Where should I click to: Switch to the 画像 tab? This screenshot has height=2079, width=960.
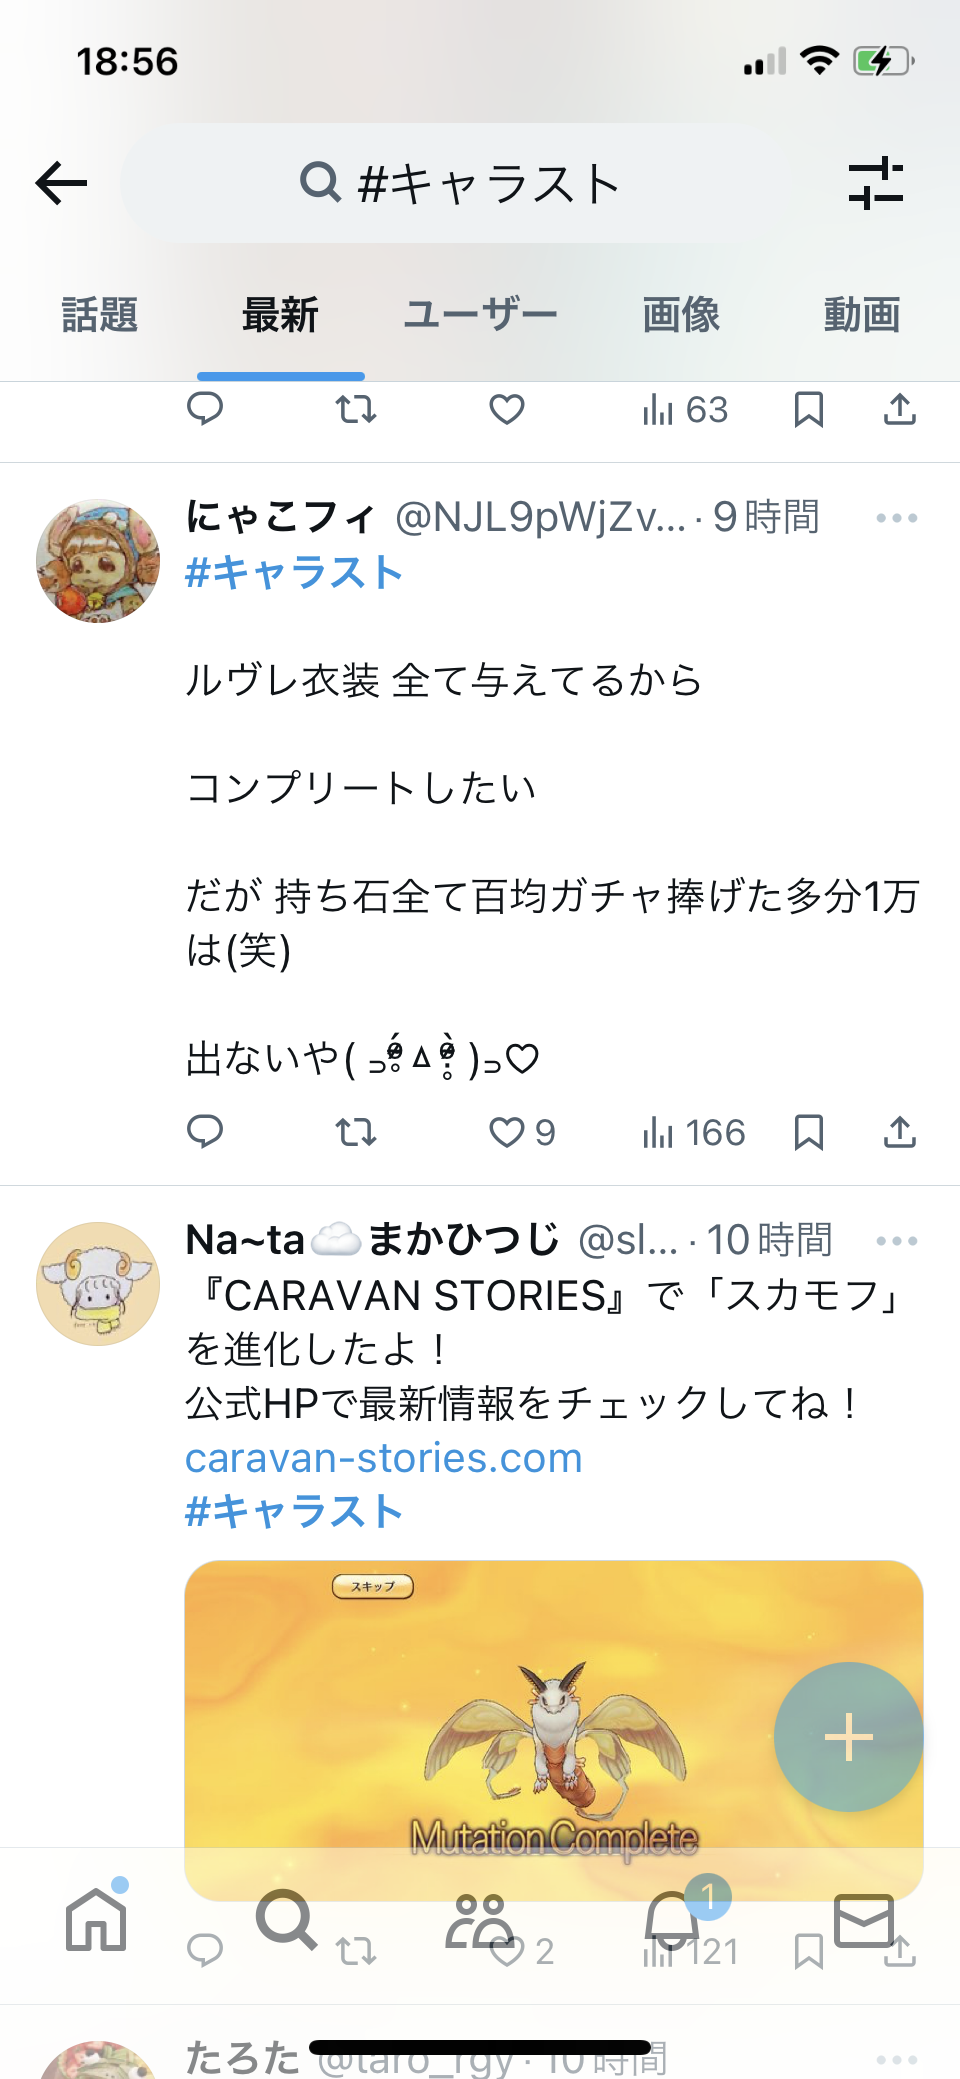681,315
